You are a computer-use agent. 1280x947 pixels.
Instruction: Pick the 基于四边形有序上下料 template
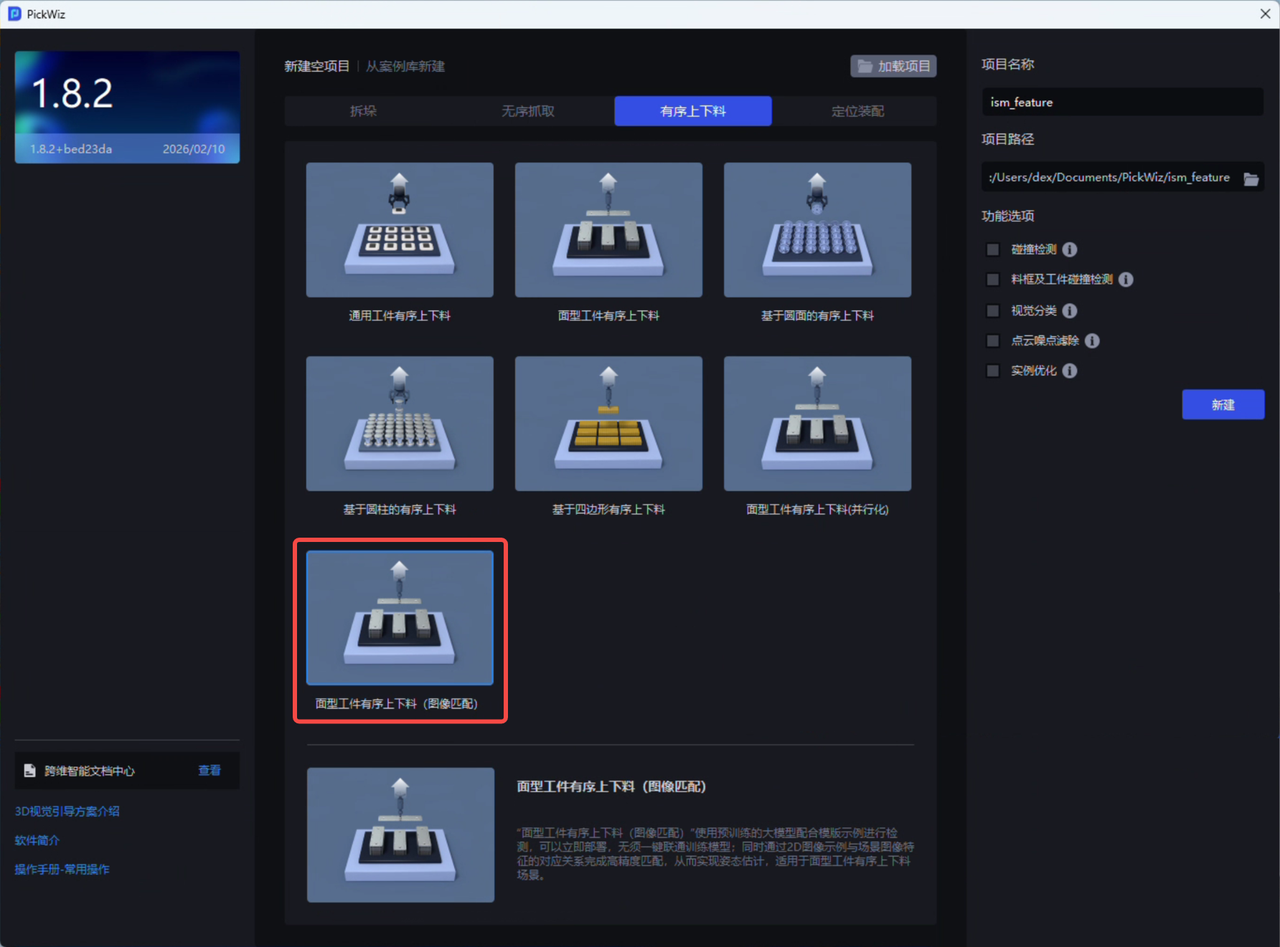608,424
